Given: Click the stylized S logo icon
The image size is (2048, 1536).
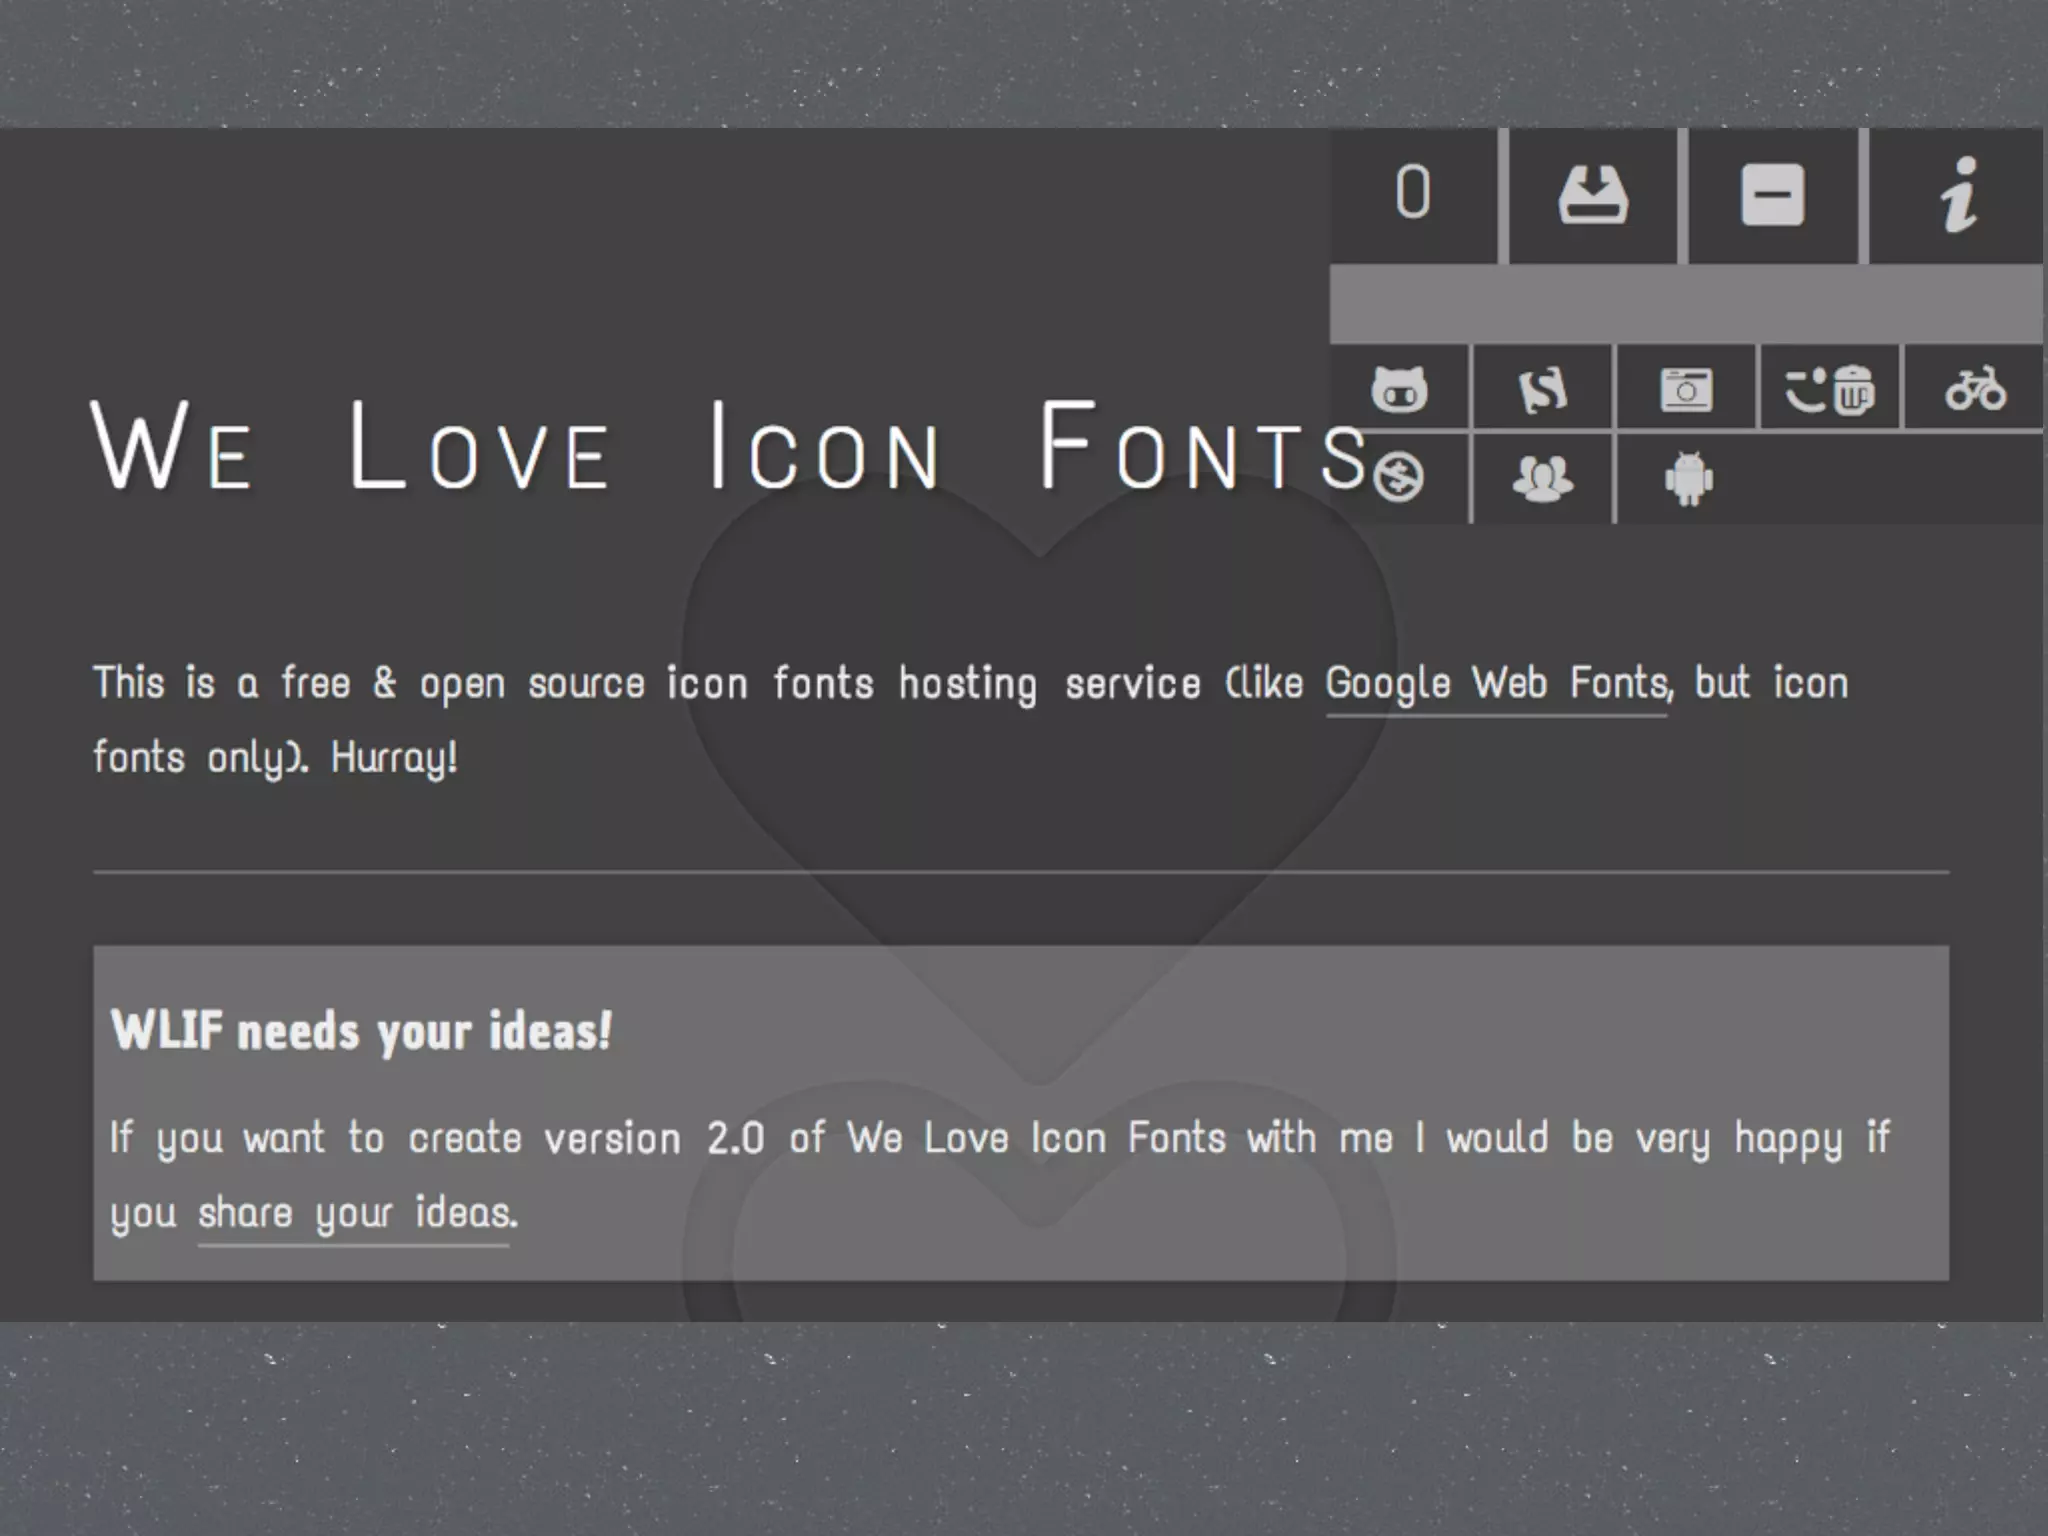Looking at the screenshot, I should (x=1542, y=389).
